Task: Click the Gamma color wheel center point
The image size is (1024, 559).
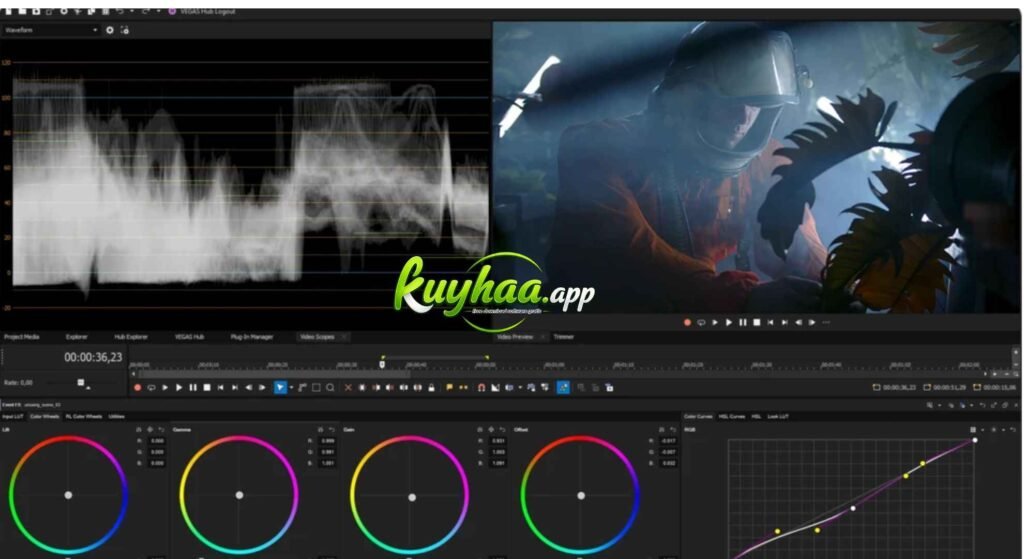Action: (x=239, y=495)
